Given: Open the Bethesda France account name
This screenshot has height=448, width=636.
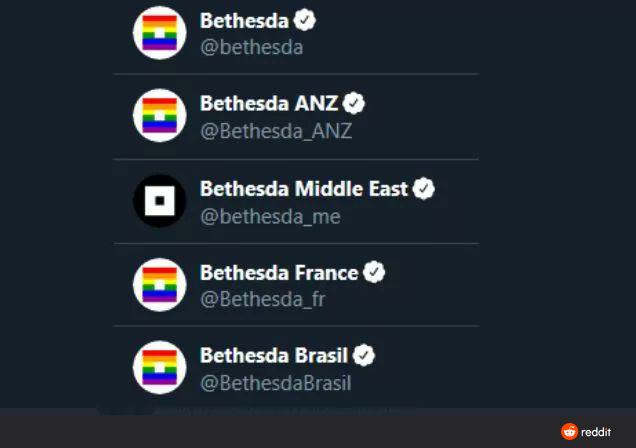Looking at the screenshot, I should (279, 272).
